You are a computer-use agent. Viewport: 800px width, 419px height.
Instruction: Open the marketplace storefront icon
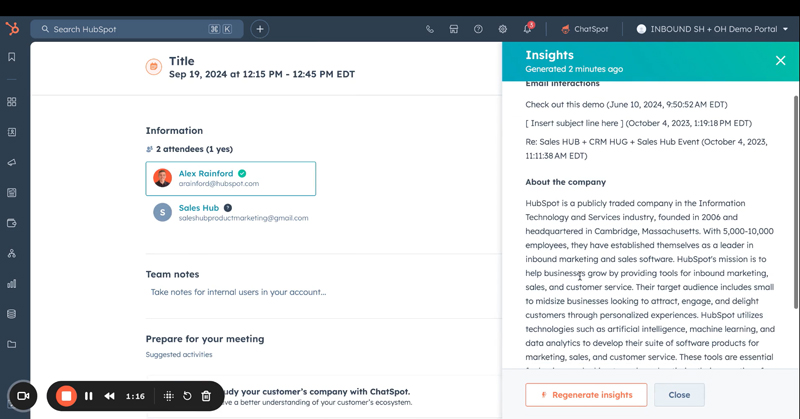click(454, 29)
